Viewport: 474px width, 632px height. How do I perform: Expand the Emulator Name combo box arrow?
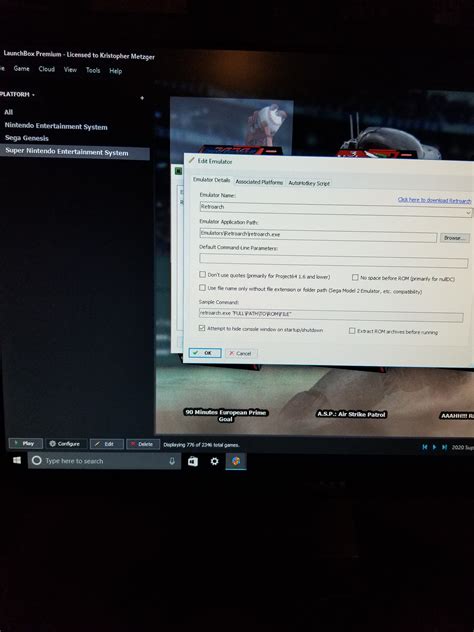[x=468, y=212]
